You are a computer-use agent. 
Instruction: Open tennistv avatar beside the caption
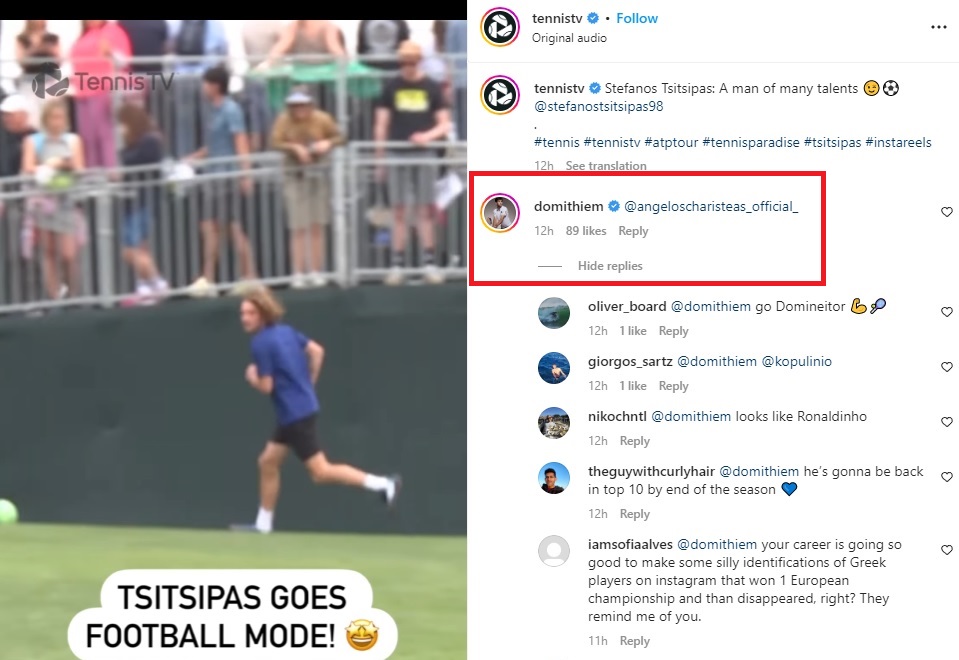point(500,95)
